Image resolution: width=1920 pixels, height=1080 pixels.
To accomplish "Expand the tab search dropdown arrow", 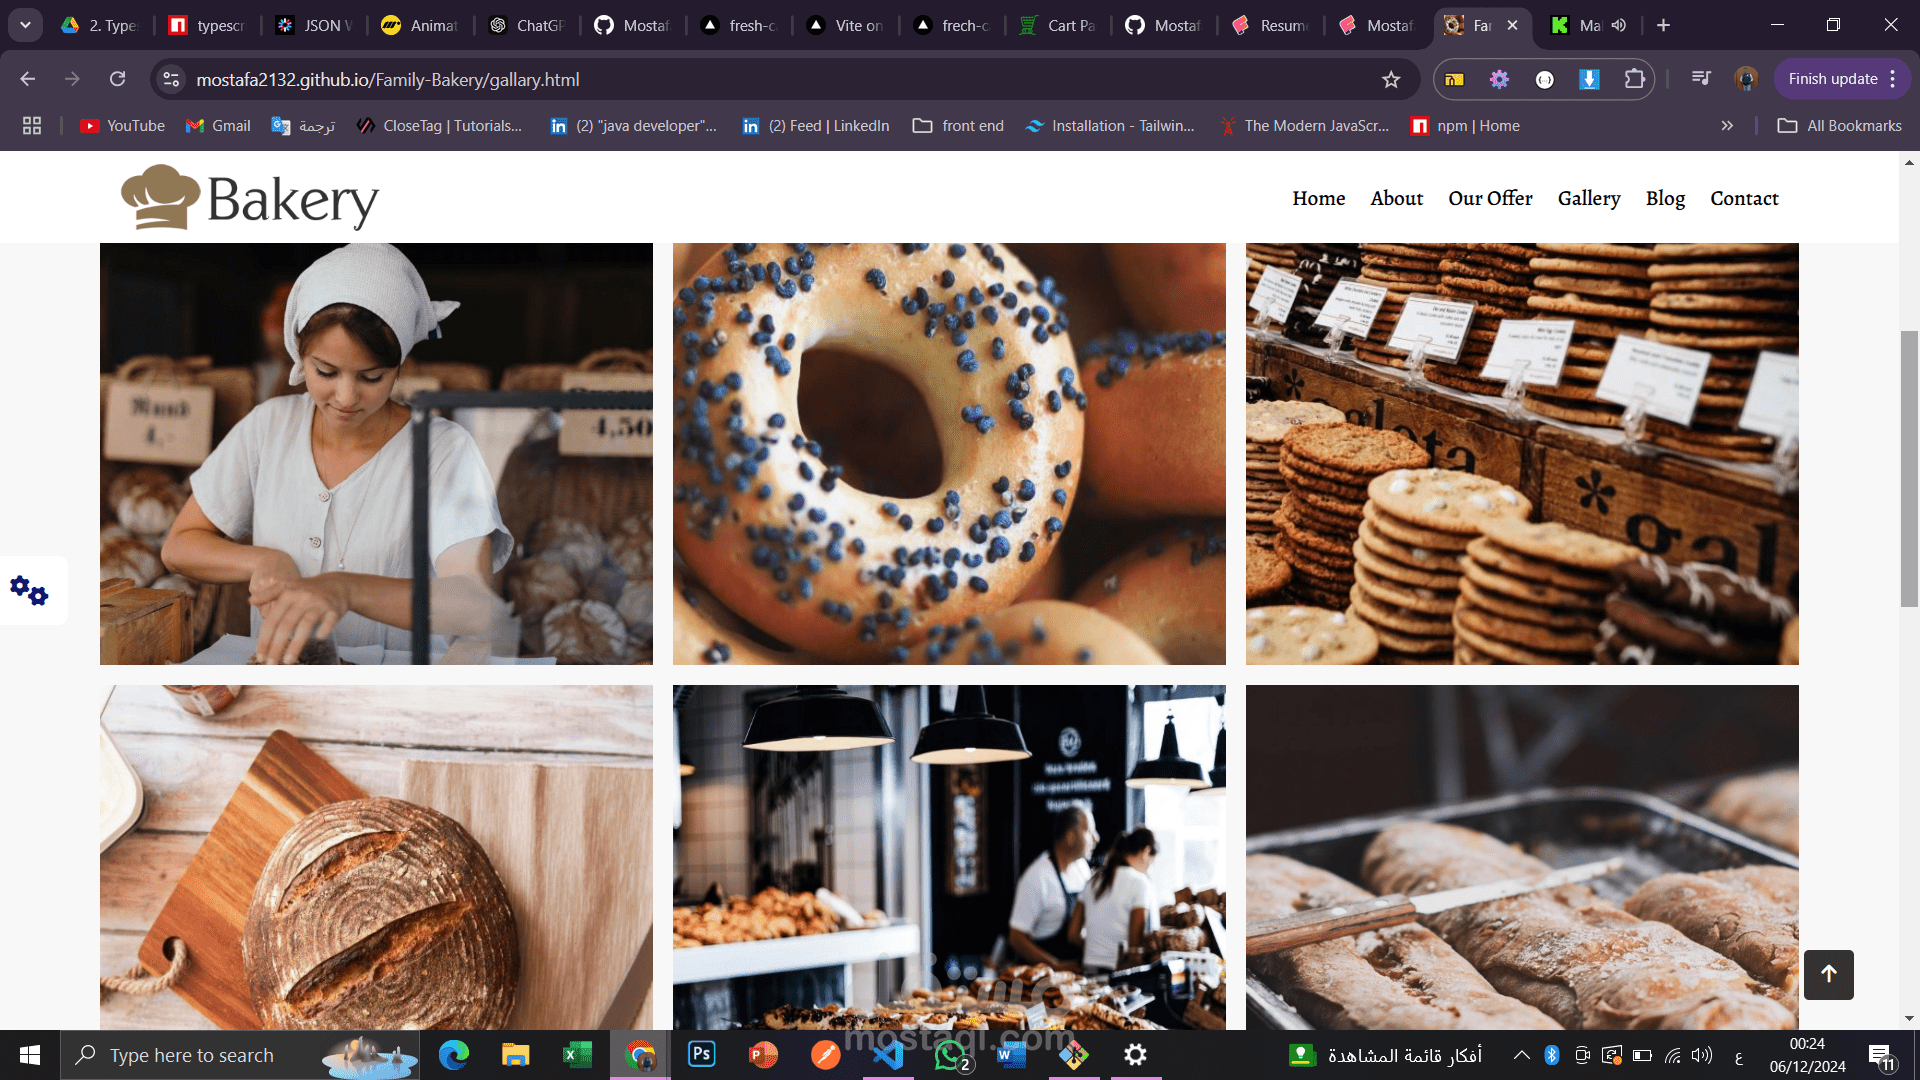I will coord(25,26).
